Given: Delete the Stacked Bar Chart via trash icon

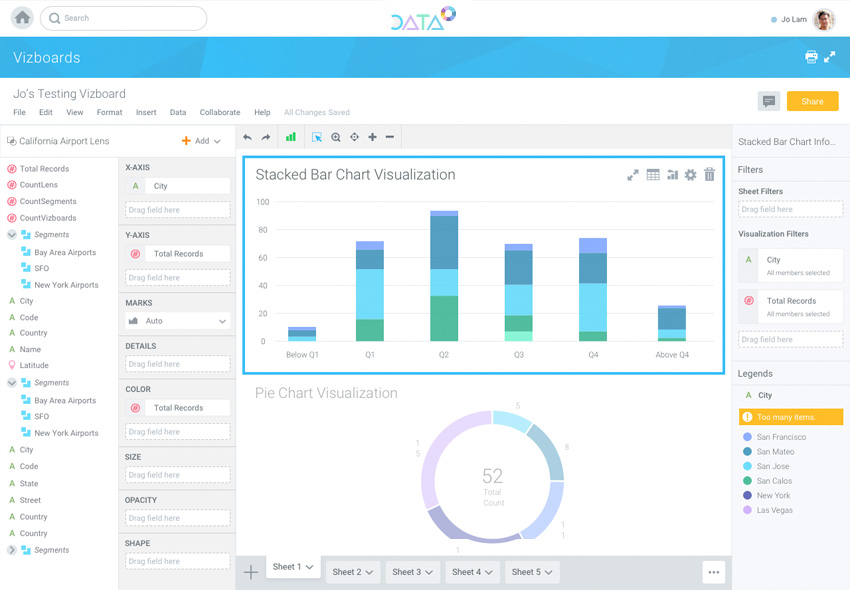Looking at the screenshot, I should click(x=709, y=175).
